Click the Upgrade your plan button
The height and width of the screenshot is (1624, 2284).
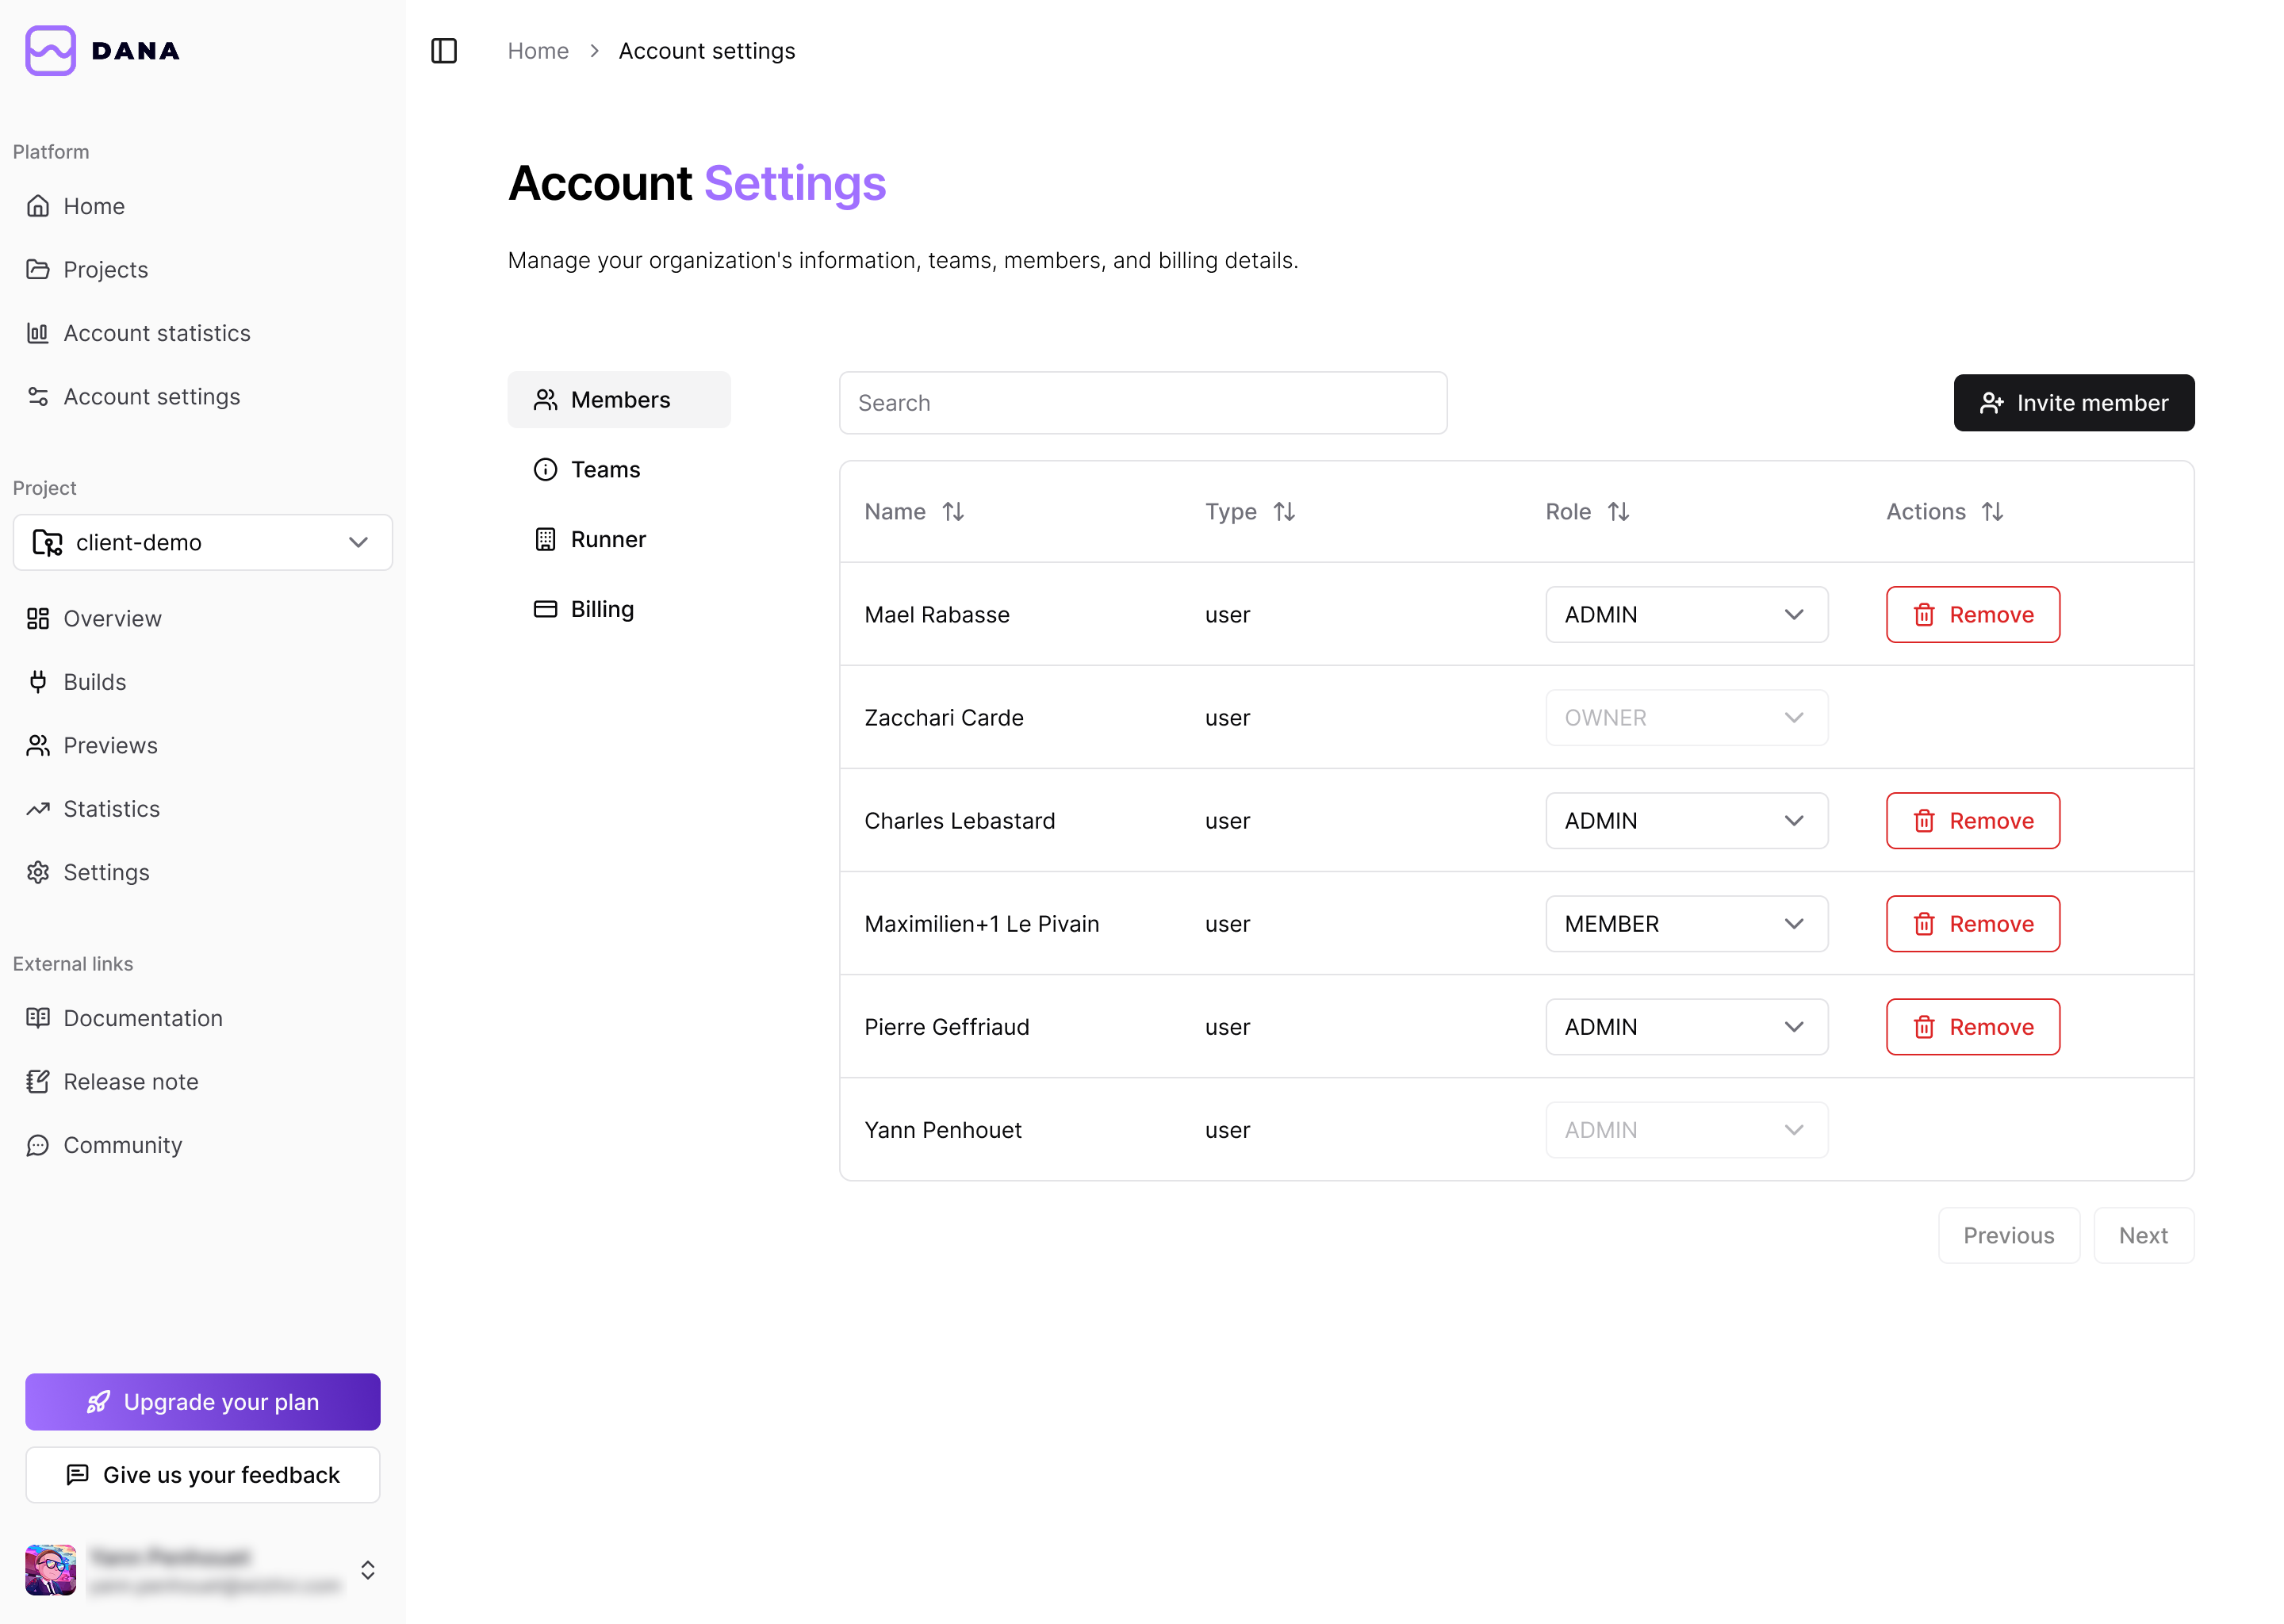(202, 1401)
